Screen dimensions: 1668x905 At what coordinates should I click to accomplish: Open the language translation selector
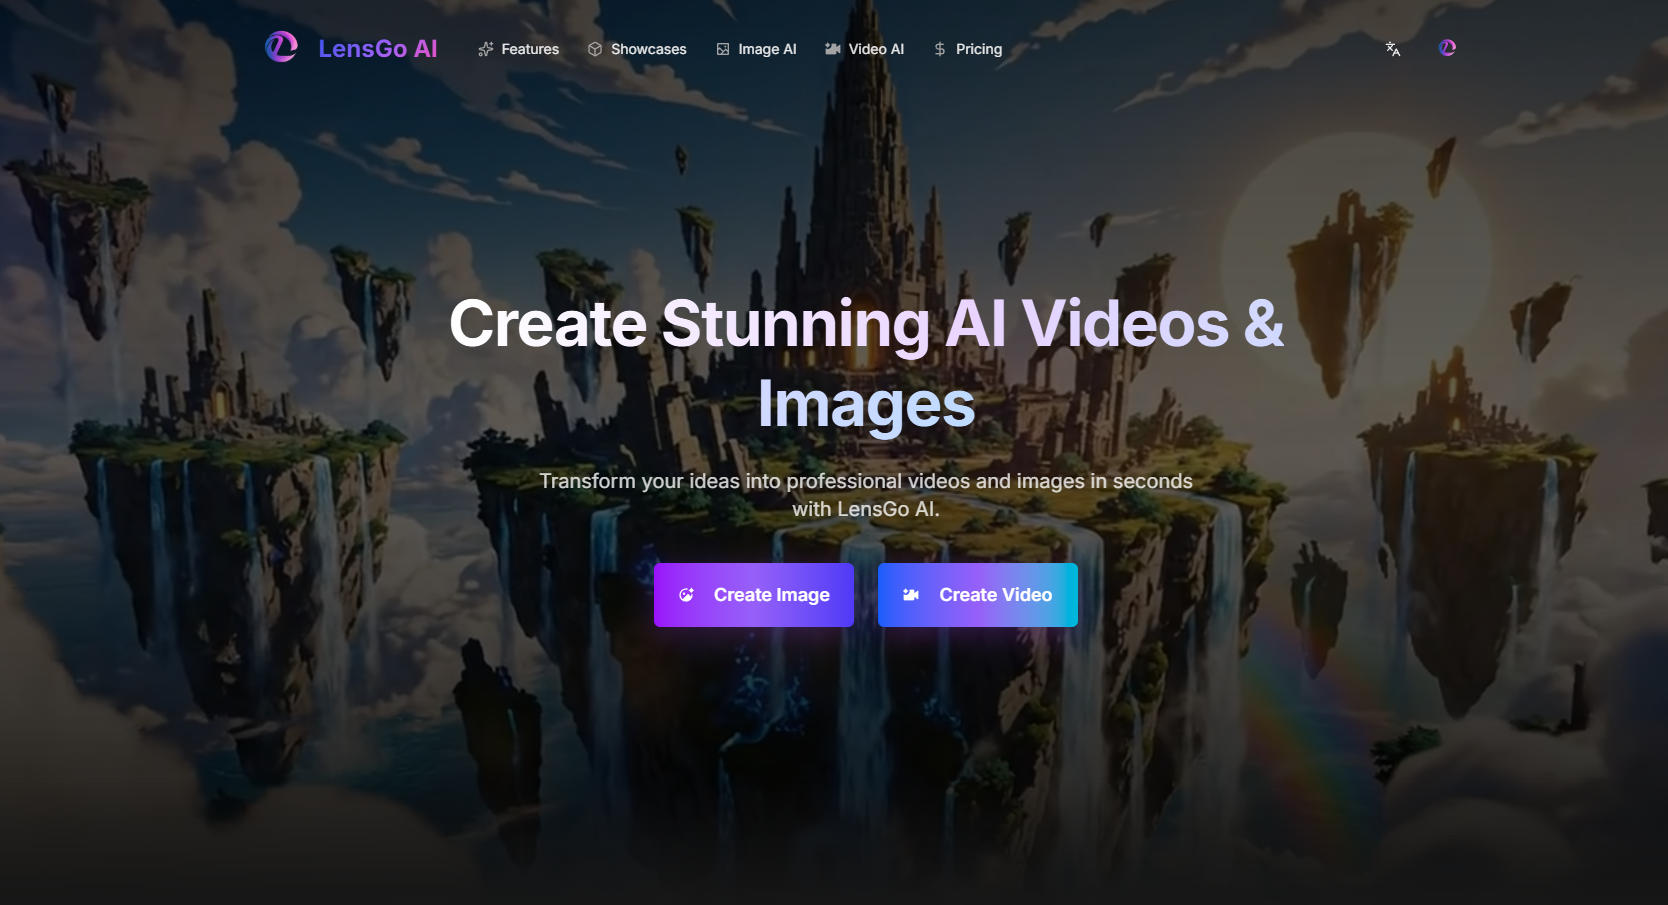coord(1391,48)
